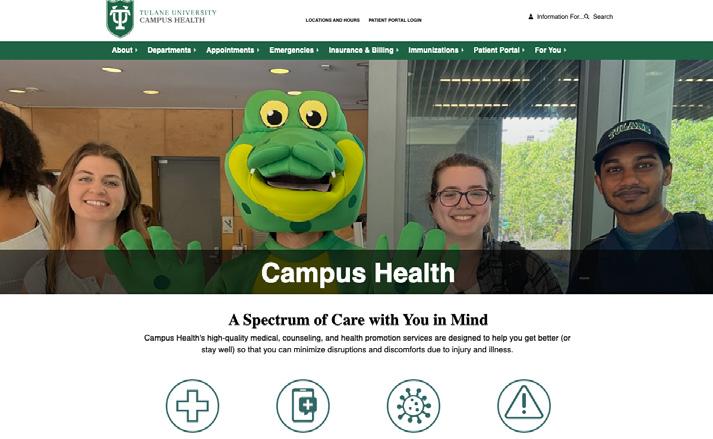Click the Tulane shield logo
The image size is (713, 439).
pos(120,18)
